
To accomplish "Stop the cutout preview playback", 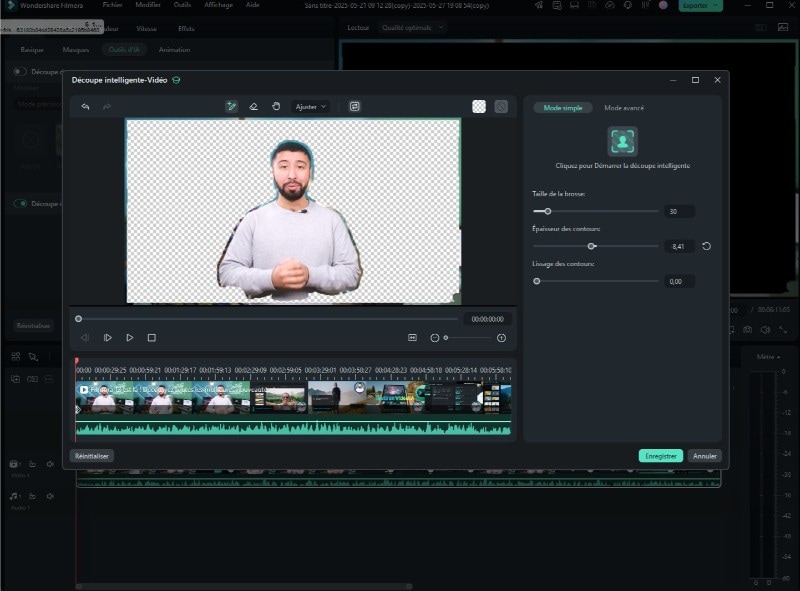I will tap(152, 338).
